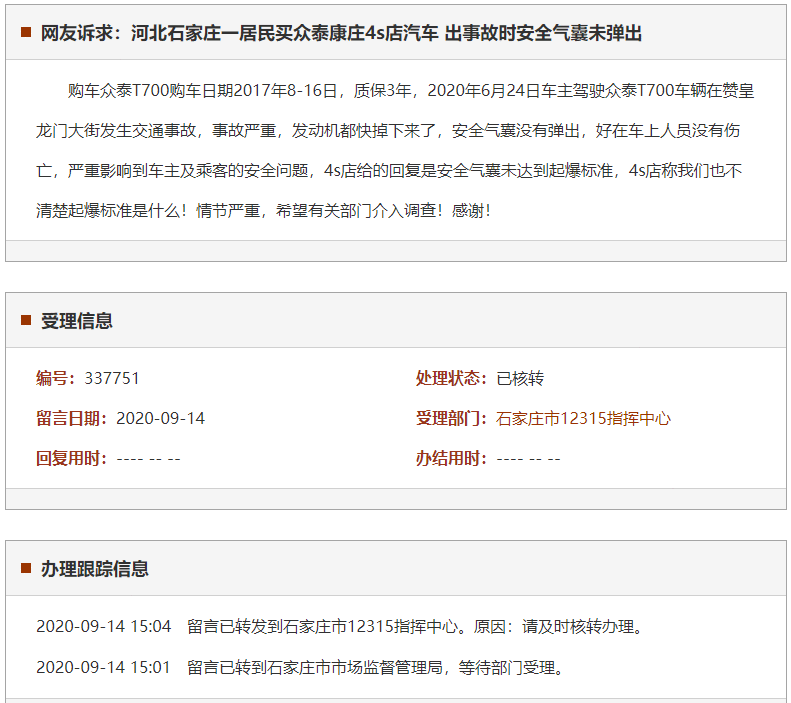Click the square bullet beside 网友诉求 title

click(x=26, y=33)
